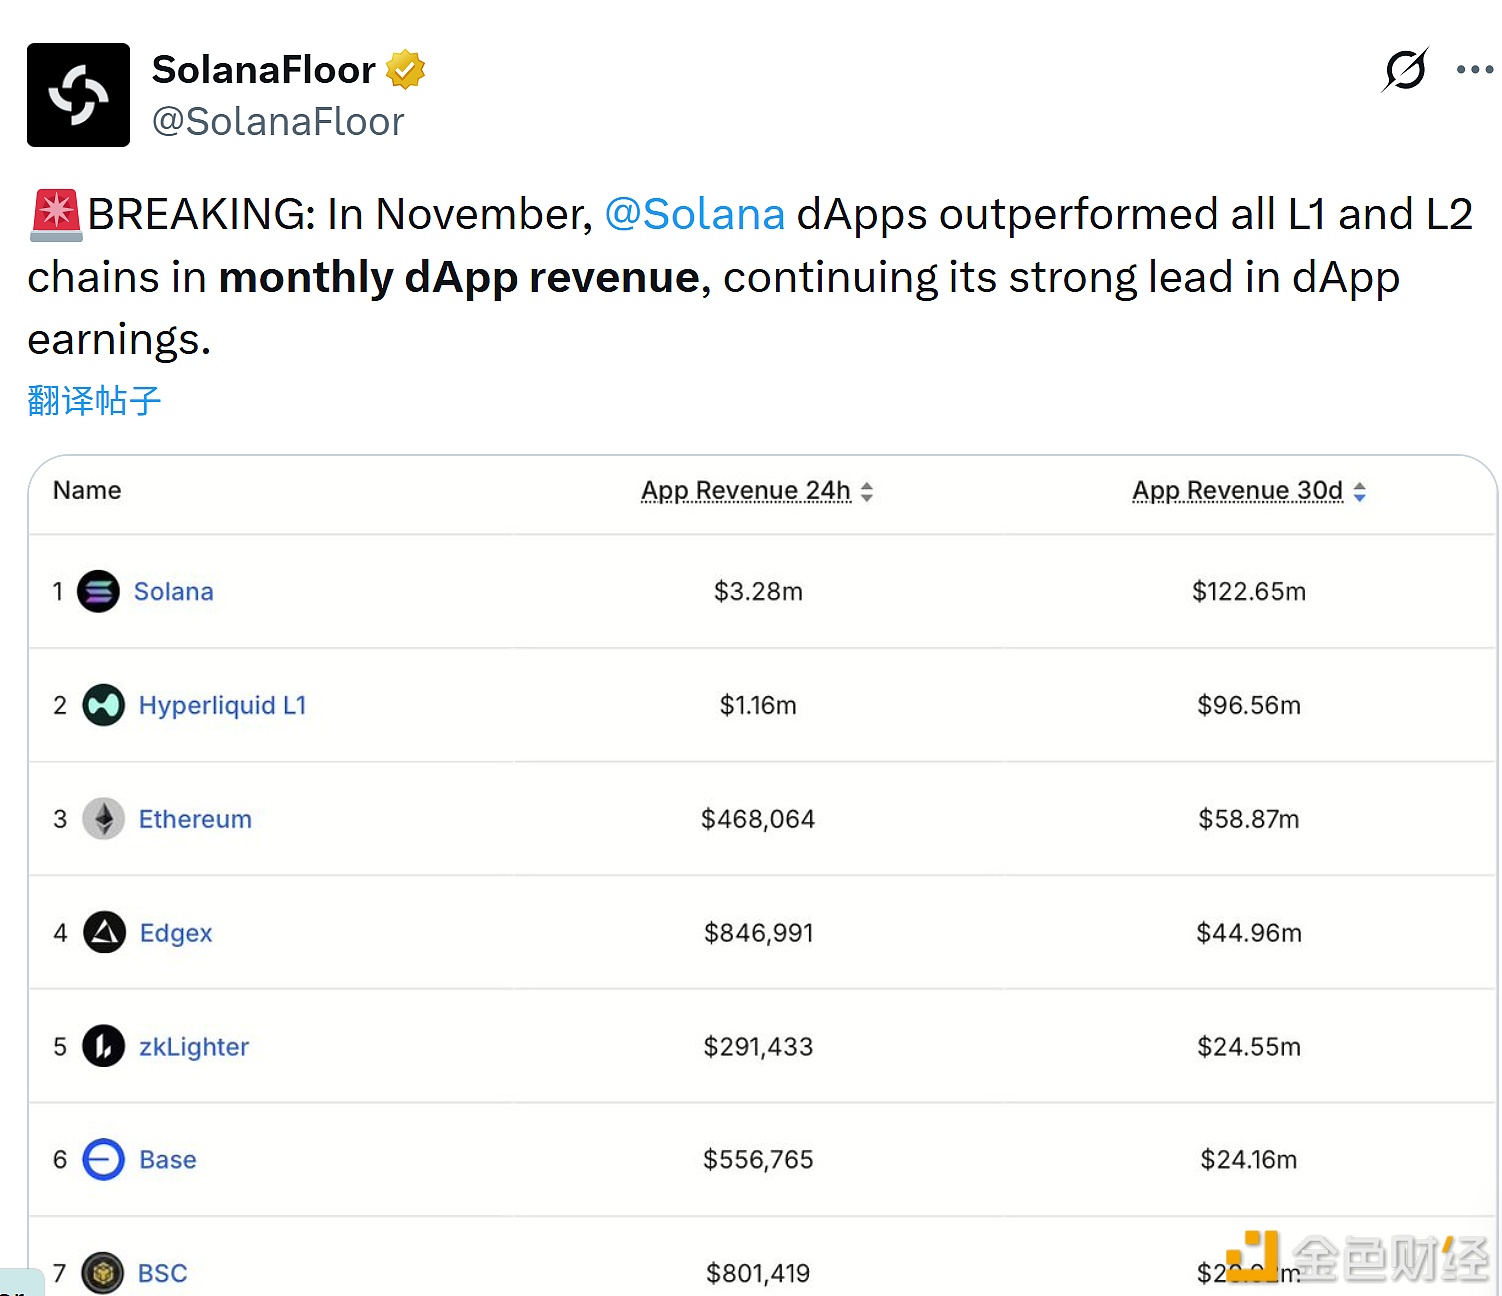The height and width of the screenshot is (1296, 1502).
Task: Open the Ethereum chain link
Action: click(195, 819)
